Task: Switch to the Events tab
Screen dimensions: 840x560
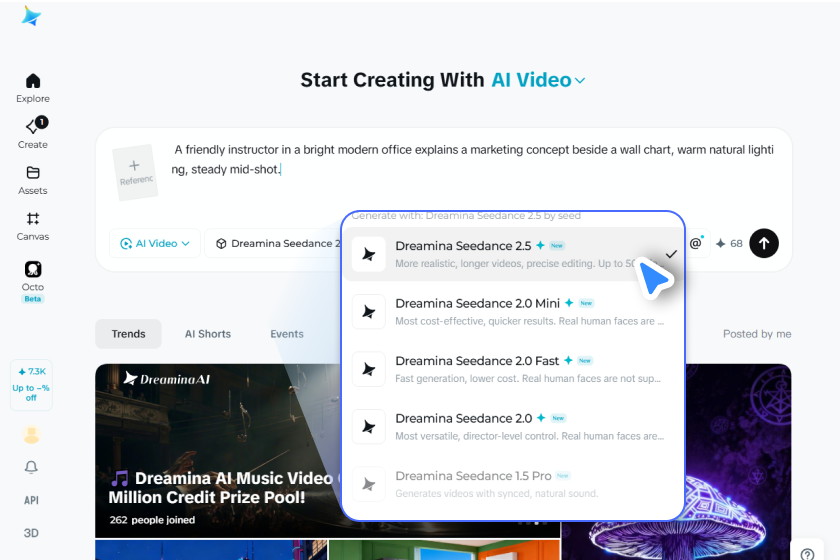Action: (x=287, y=334)
